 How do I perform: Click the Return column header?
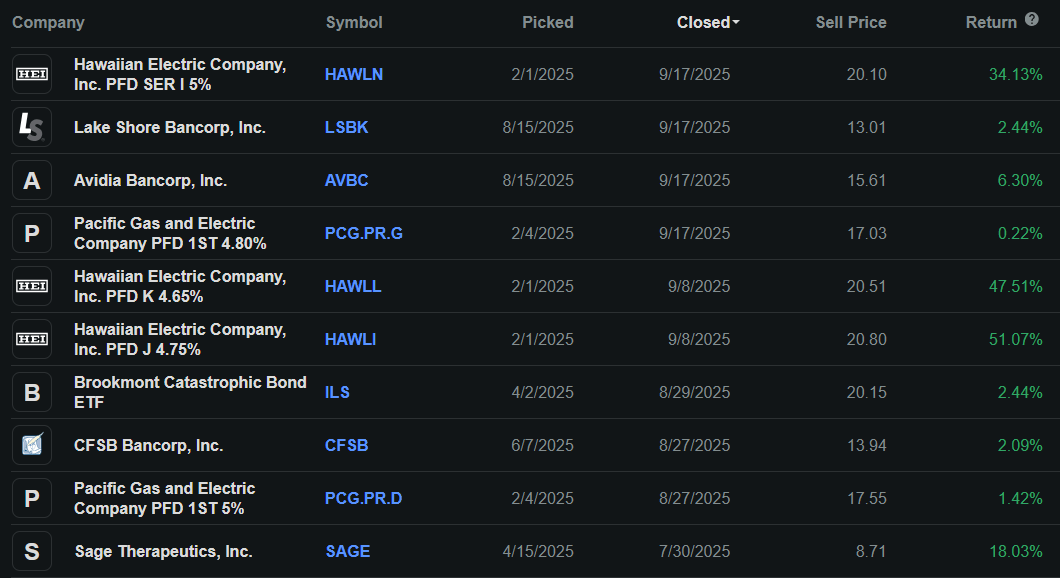point(990,22)
